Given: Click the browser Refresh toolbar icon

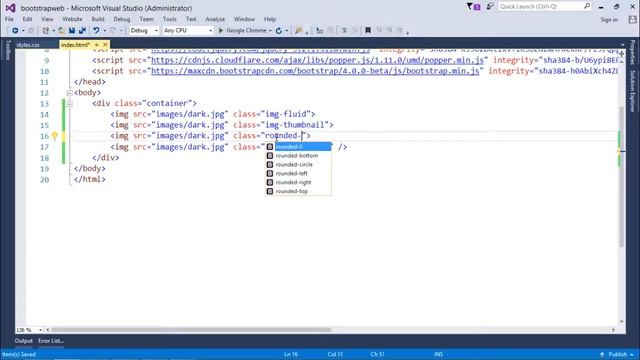Looking at the screenshot, I should click(x=279, y=31).
